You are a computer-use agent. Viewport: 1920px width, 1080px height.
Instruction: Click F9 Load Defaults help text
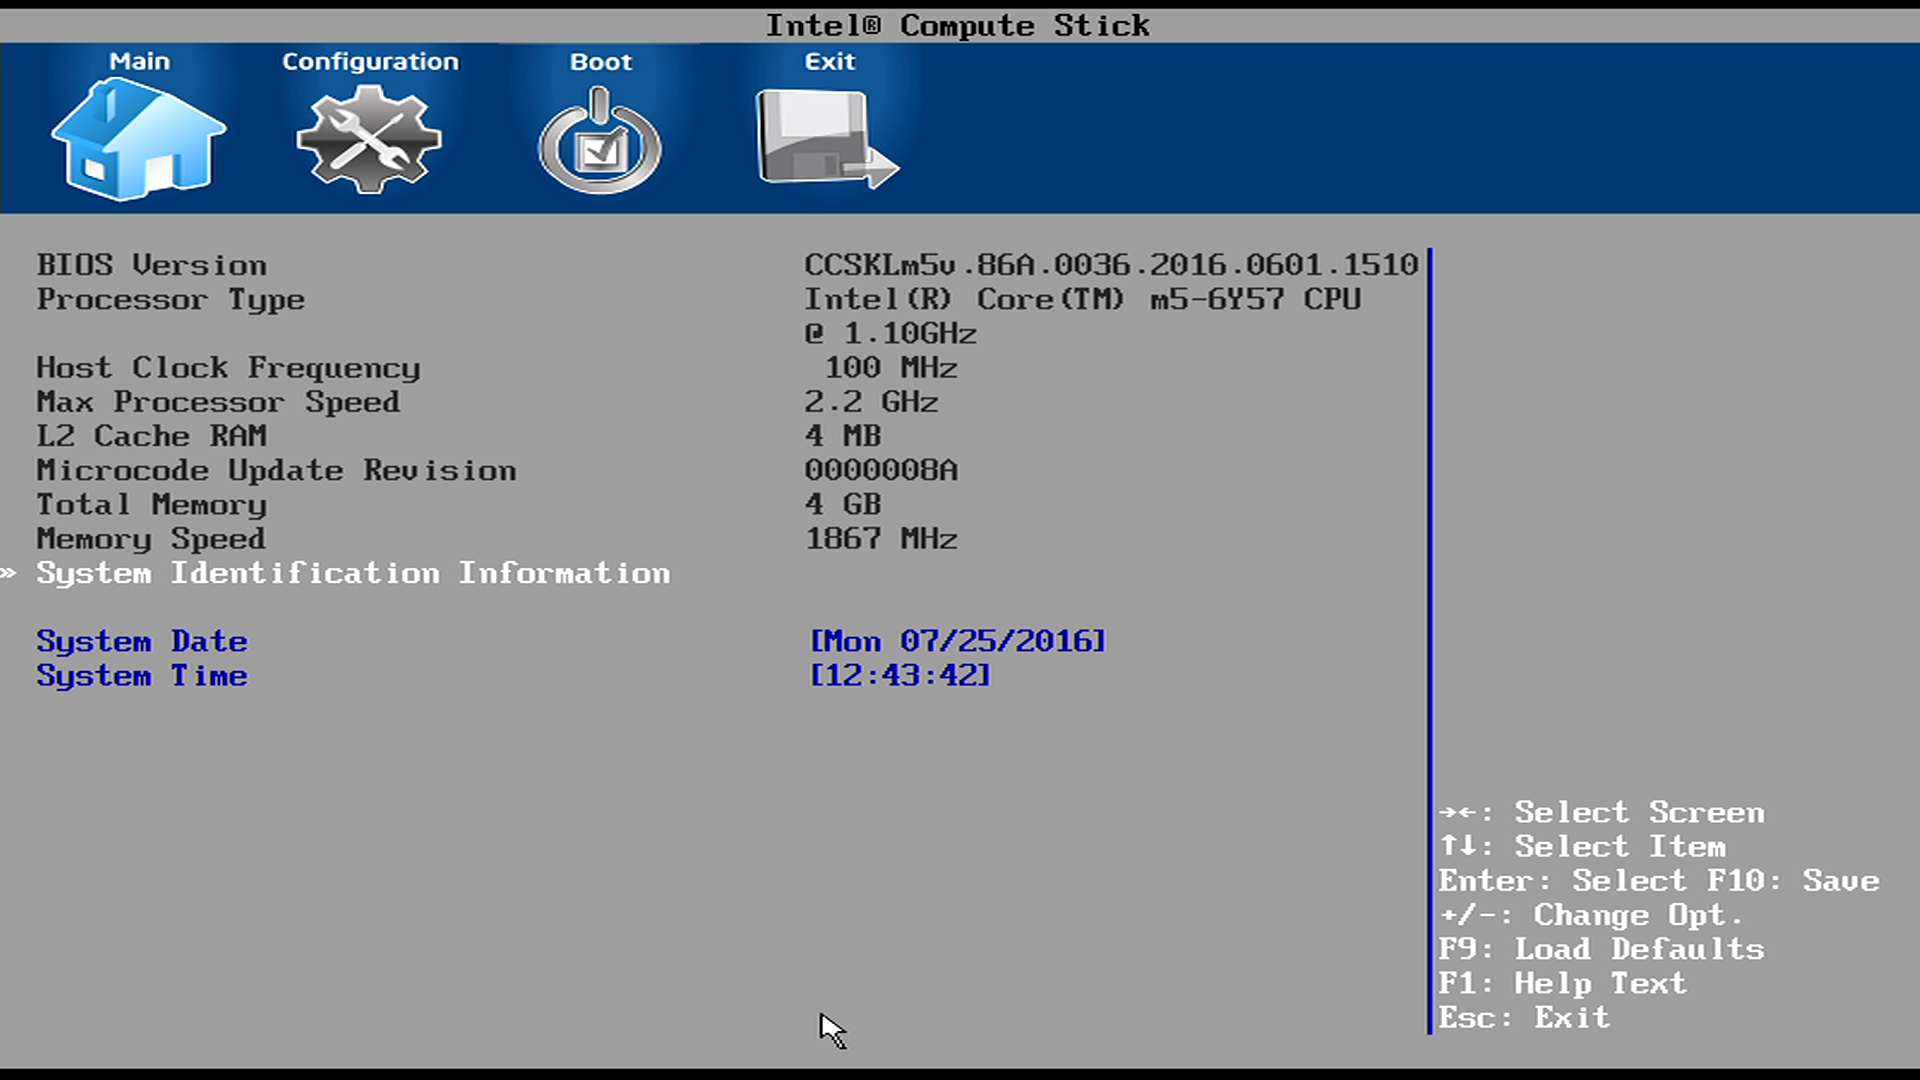pyautogui.click(x=1600, y=949)
